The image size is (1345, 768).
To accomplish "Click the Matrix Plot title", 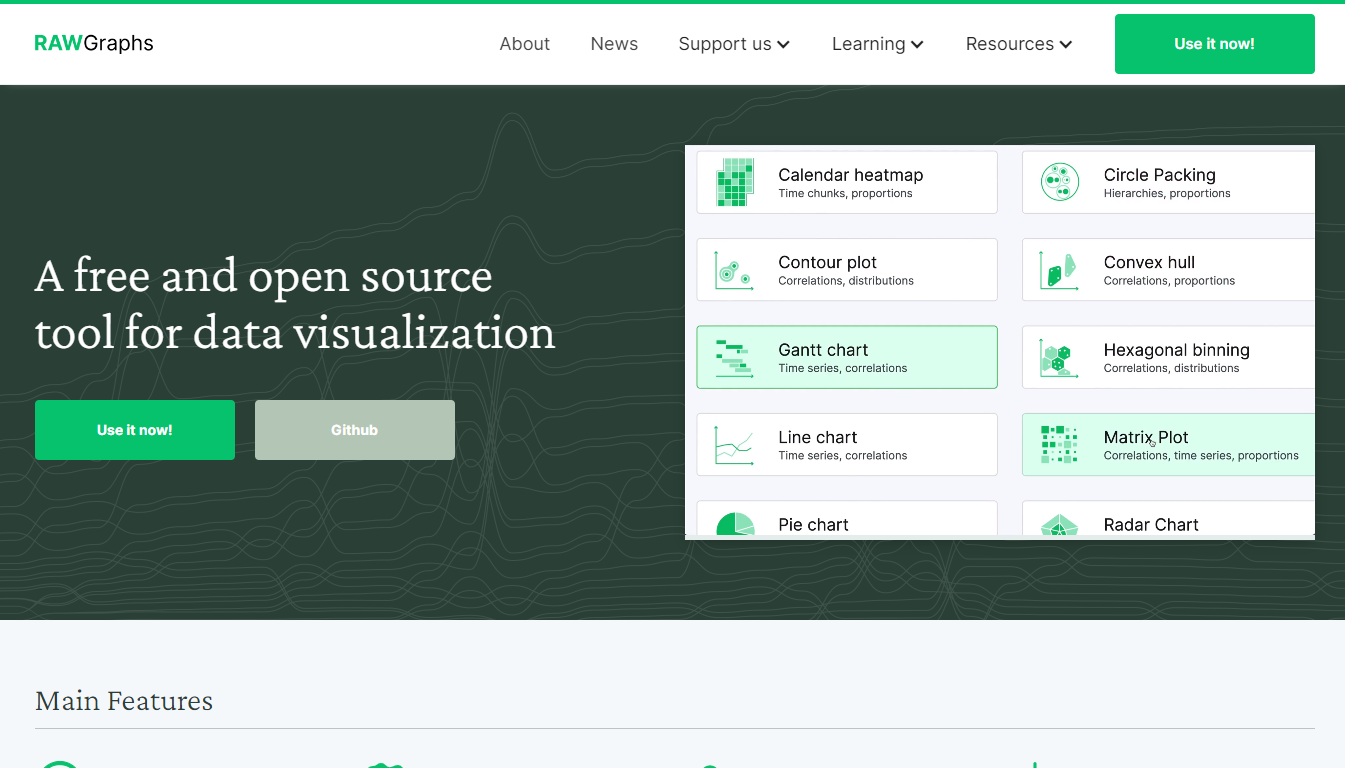I will pyautogui.click(x=1146, y=437).
